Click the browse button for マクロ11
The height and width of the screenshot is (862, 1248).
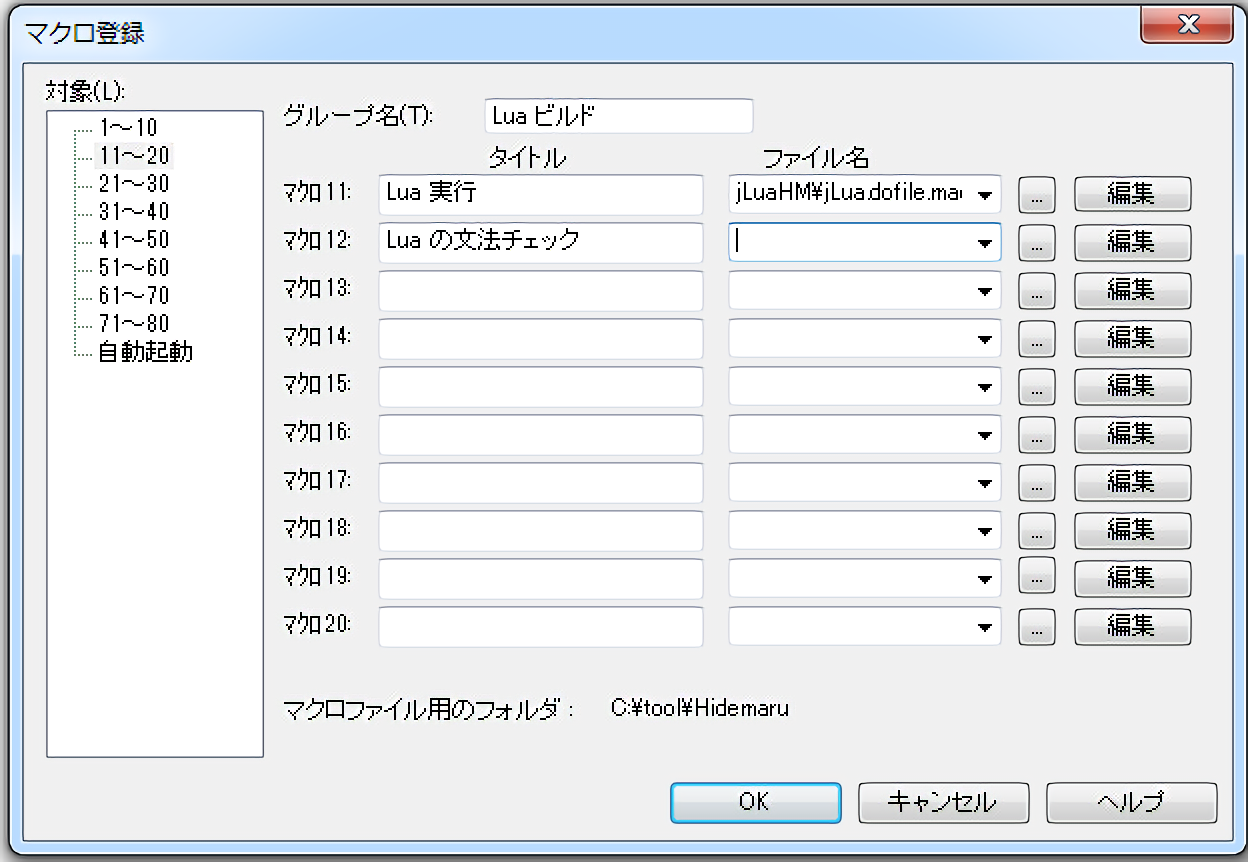[1036, 195]
